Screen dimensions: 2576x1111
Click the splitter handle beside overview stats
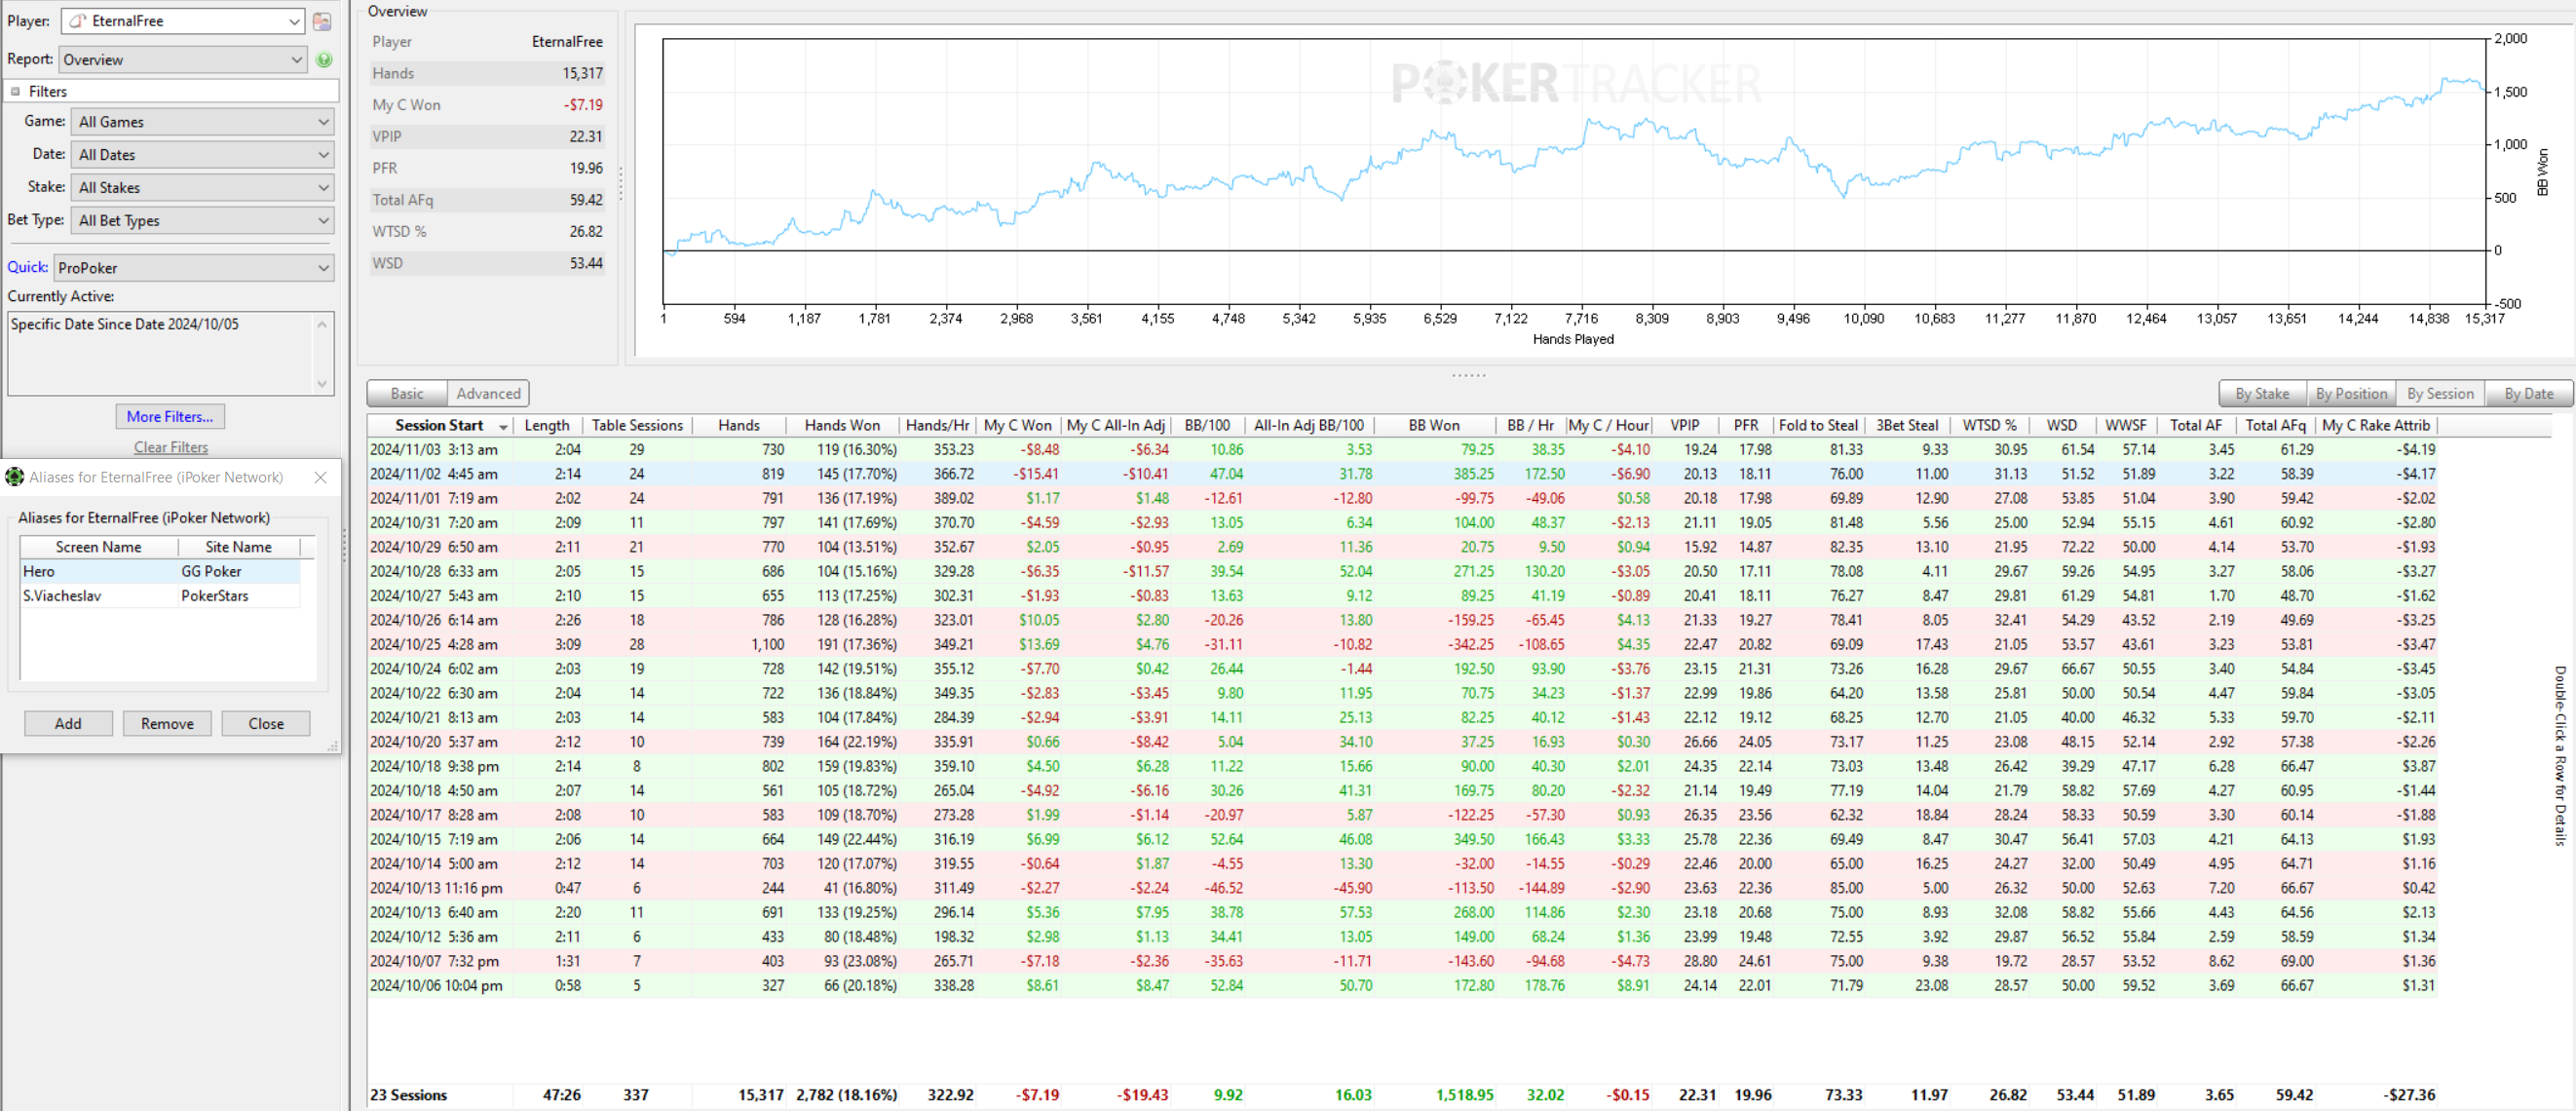point(621,184)
